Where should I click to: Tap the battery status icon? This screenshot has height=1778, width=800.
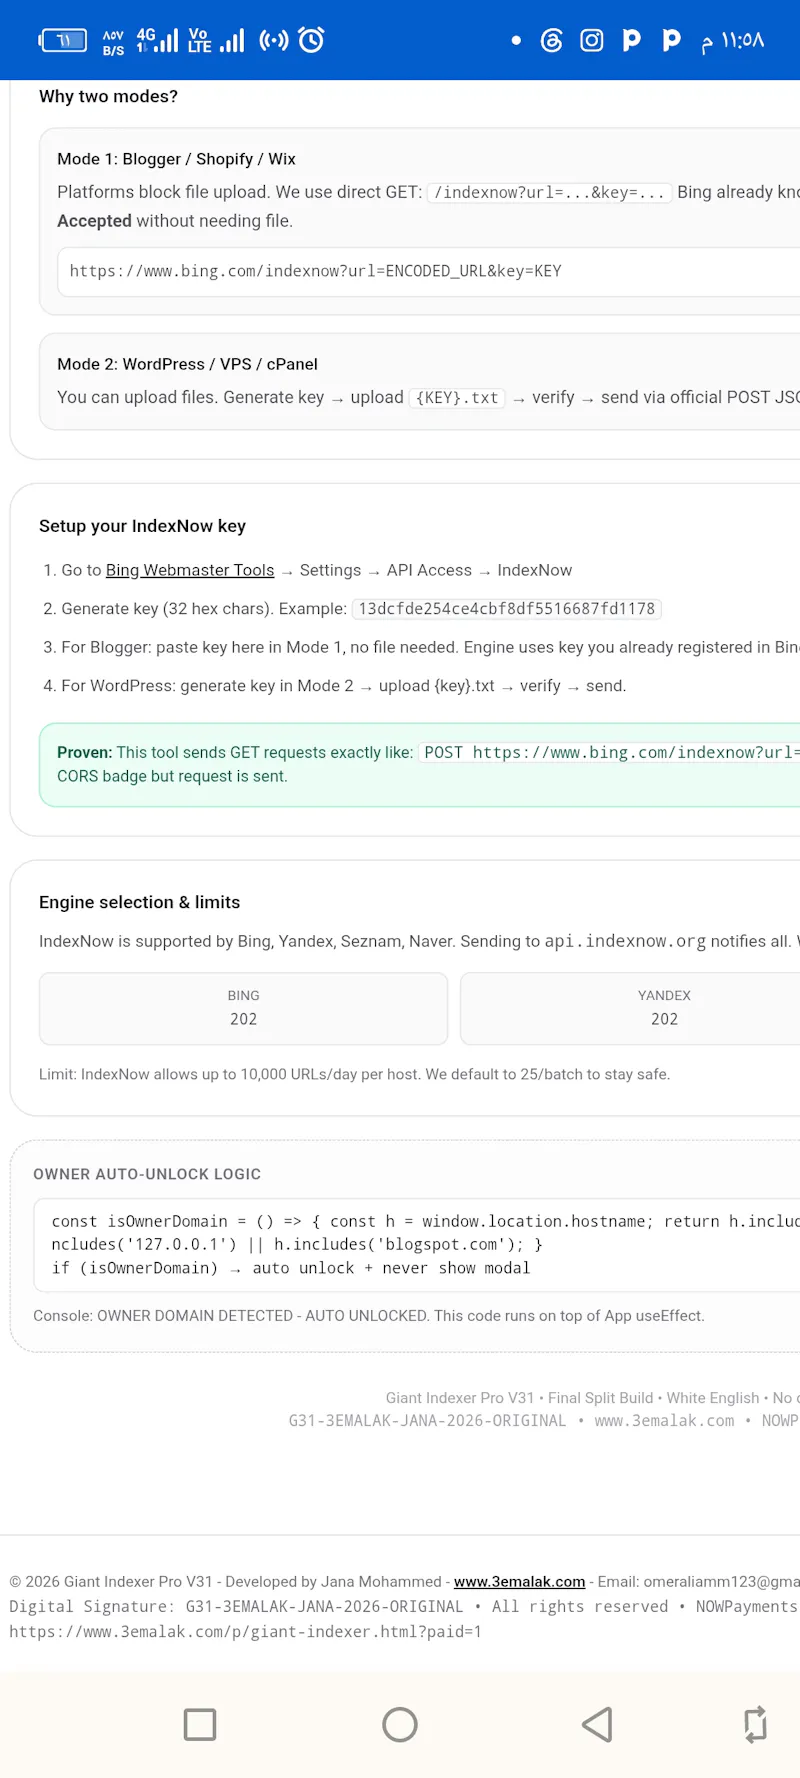tap(63, 40)
